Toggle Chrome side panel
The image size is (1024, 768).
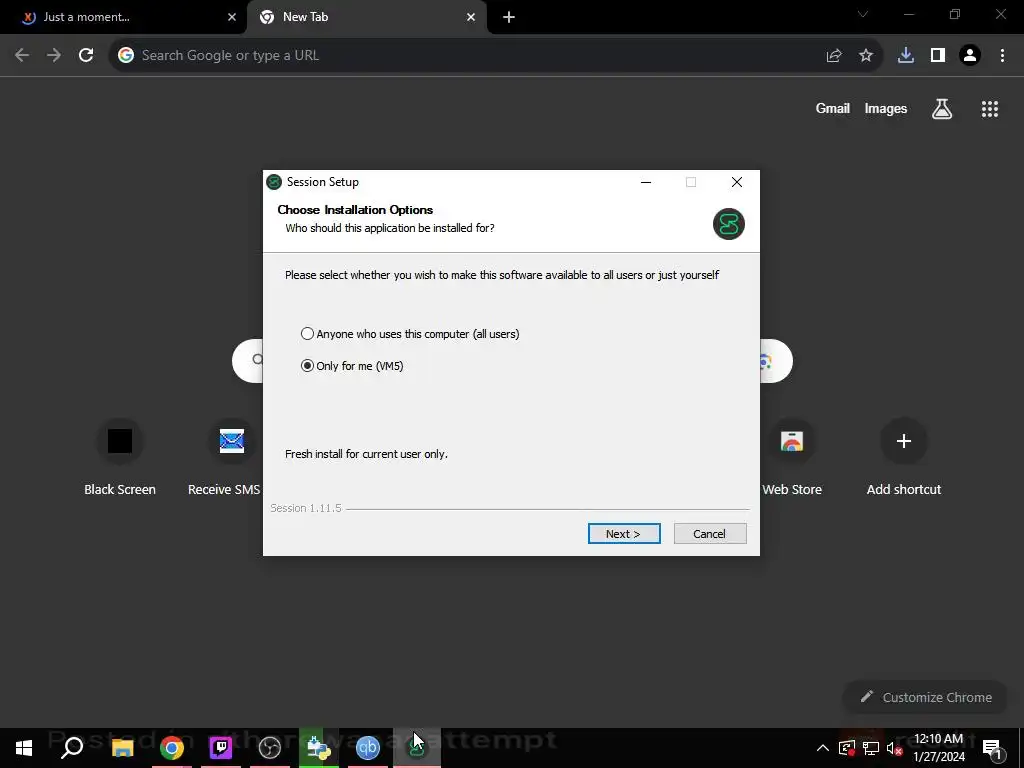coord(938,56)
